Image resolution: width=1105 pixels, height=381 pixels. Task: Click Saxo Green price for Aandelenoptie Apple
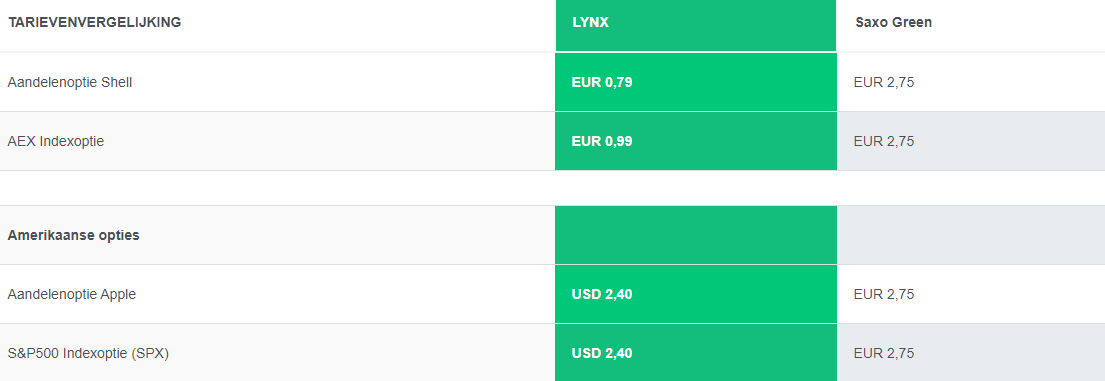pyautogui.click(x=884, y=294)
